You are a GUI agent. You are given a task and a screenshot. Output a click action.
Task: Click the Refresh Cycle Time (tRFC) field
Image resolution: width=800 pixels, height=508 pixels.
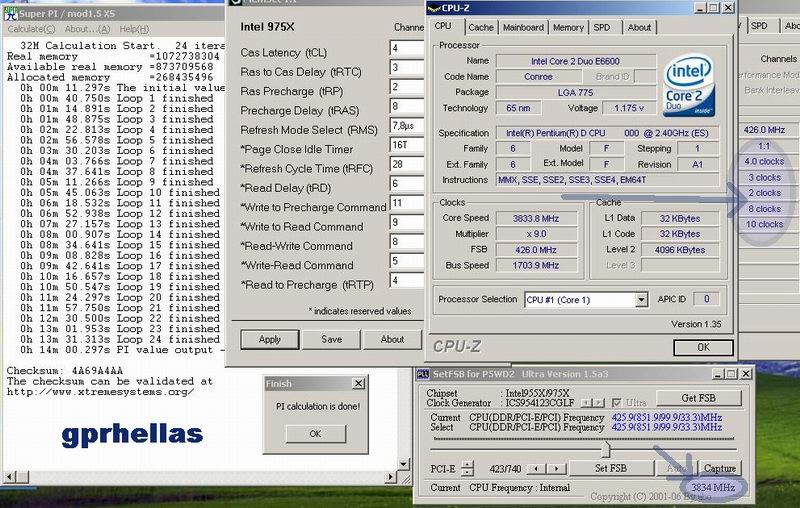click(407, 164)
